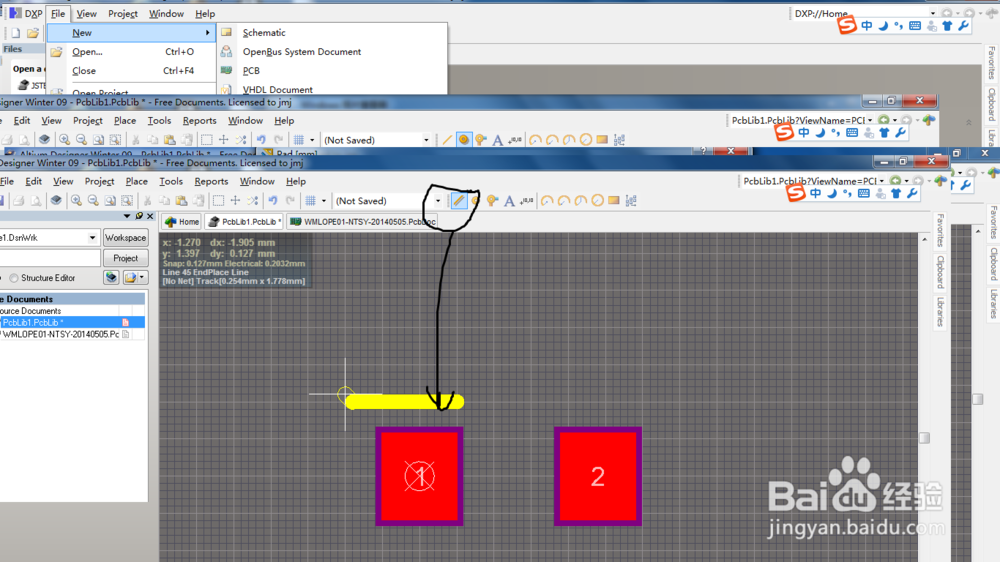Open the Projects panel options dropdown arrow

[127, 216]
